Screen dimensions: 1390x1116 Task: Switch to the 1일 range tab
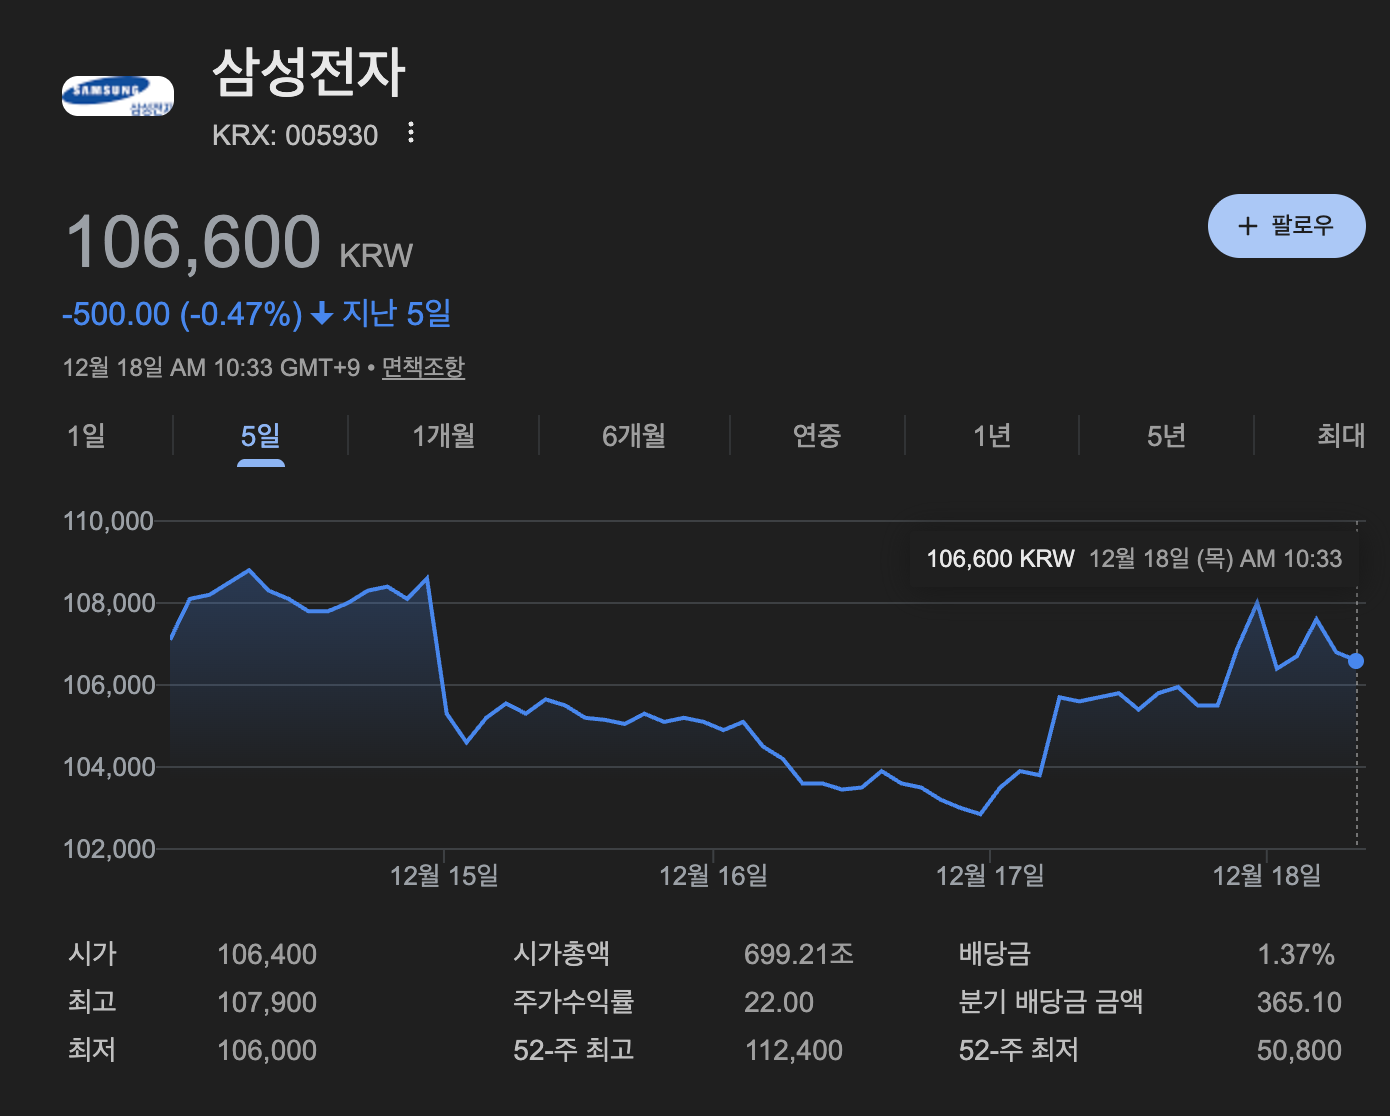[x=86, y=436]
